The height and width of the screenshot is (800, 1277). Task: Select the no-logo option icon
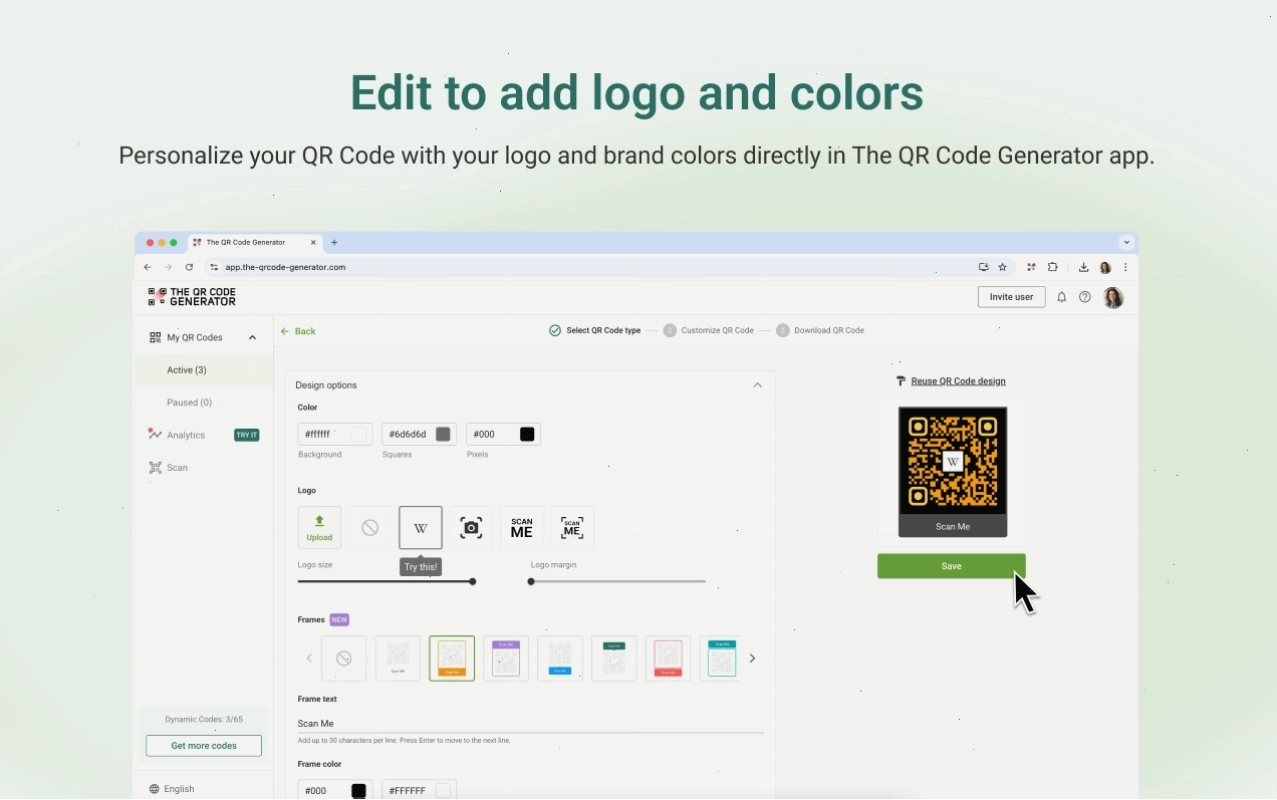pos(370,527)
